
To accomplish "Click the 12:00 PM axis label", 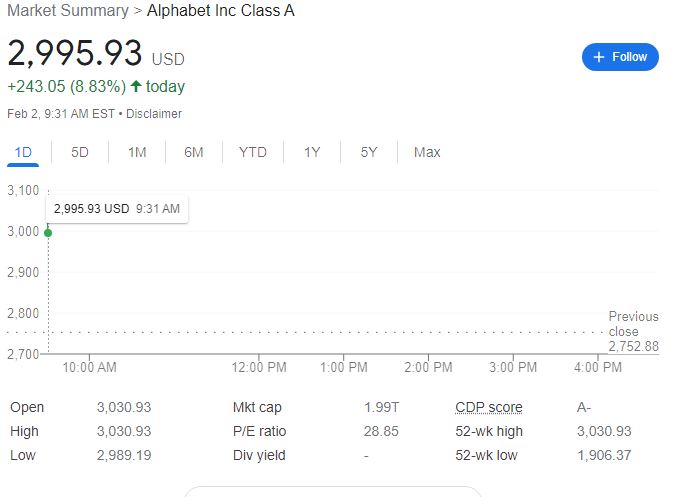I will pos(258,368).
